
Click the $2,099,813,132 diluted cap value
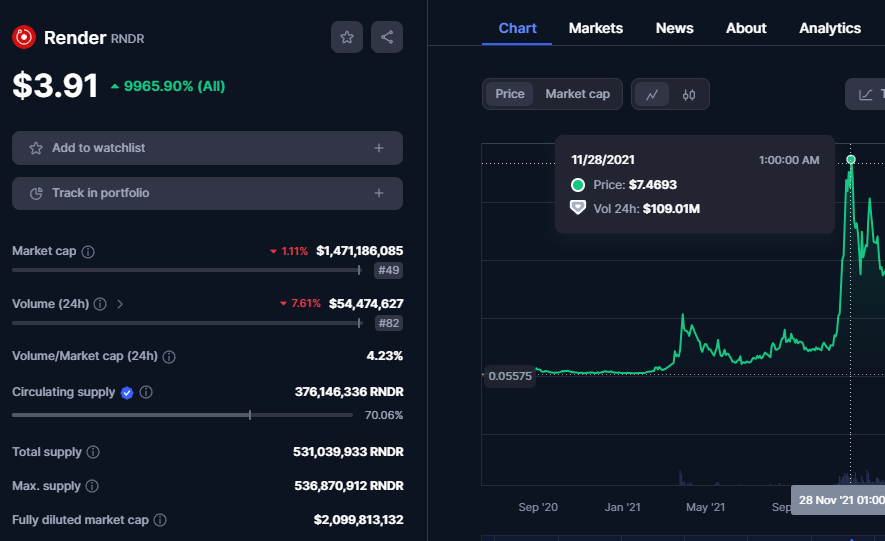coord(358,520)
